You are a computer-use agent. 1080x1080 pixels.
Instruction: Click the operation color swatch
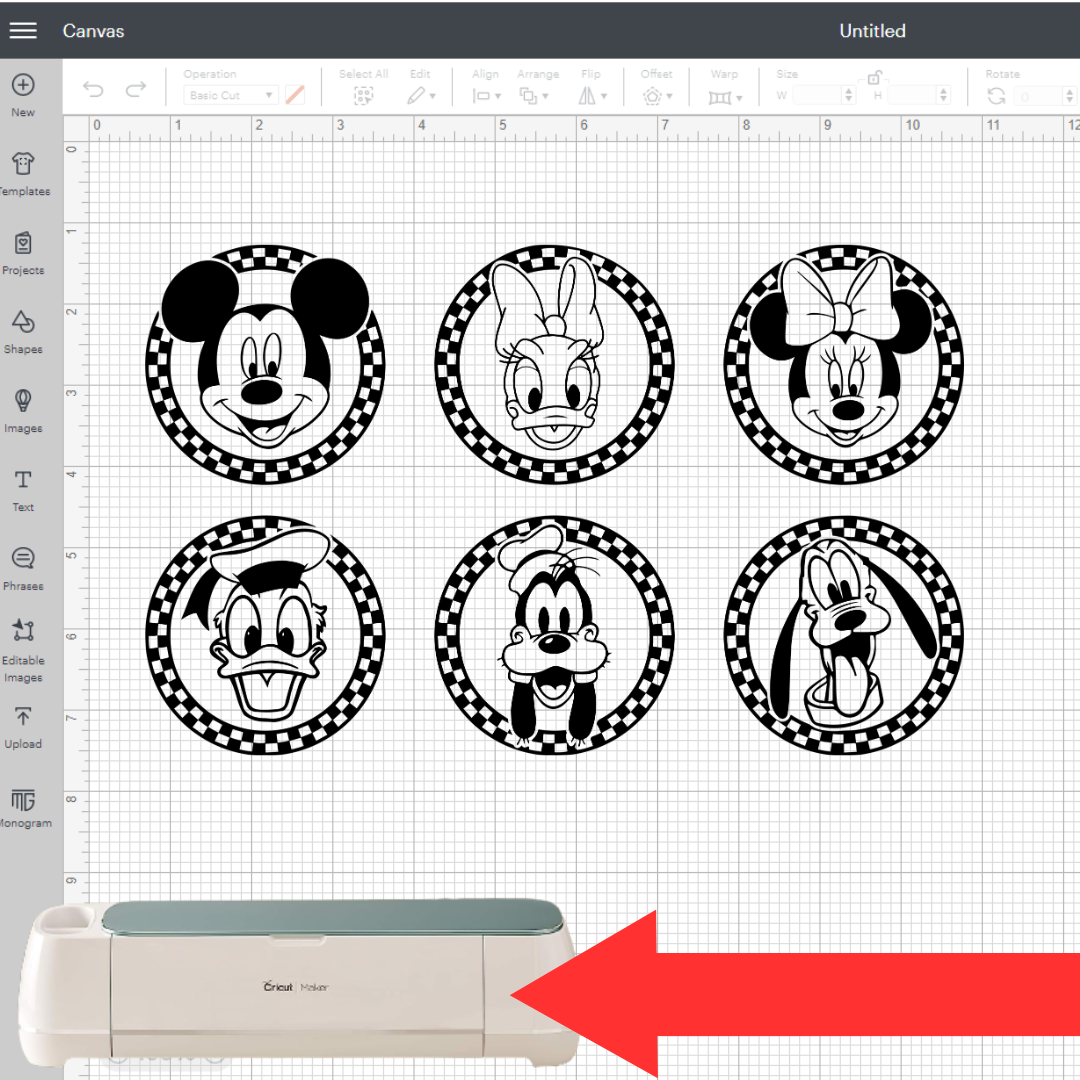(x=295, y=95)
